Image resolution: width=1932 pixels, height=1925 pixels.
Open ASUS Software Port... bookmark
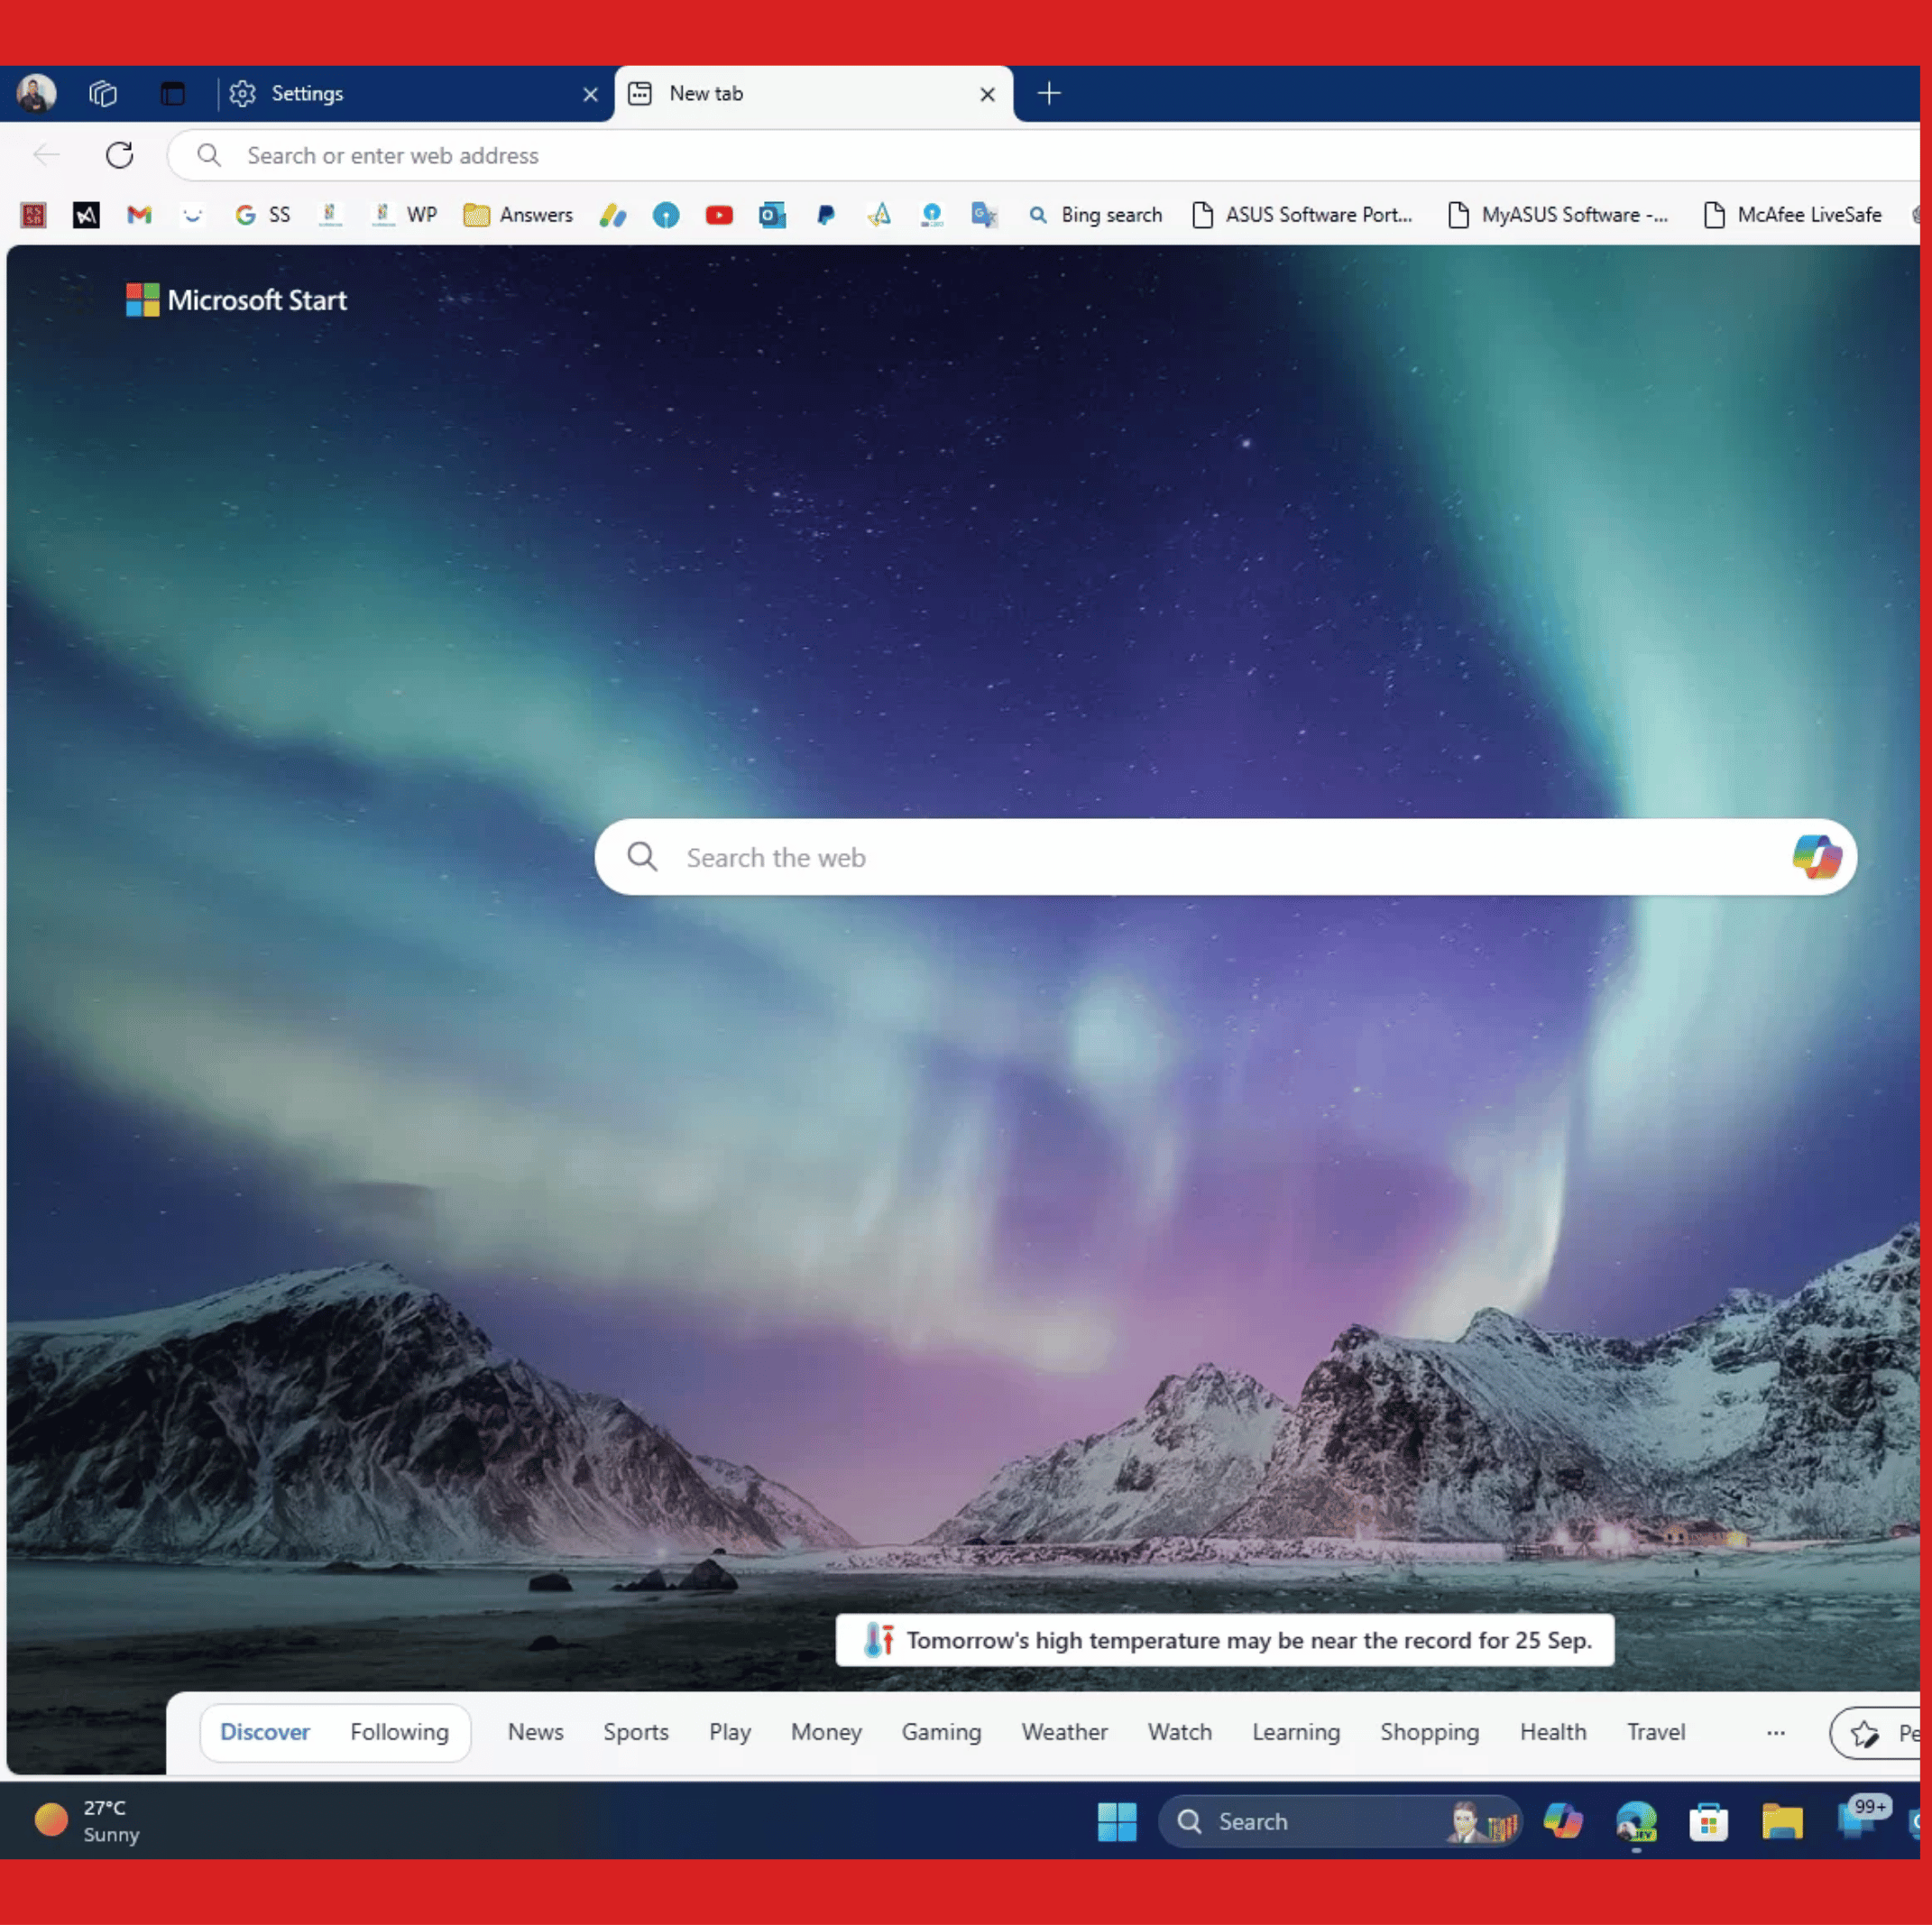coord(1302,214)
